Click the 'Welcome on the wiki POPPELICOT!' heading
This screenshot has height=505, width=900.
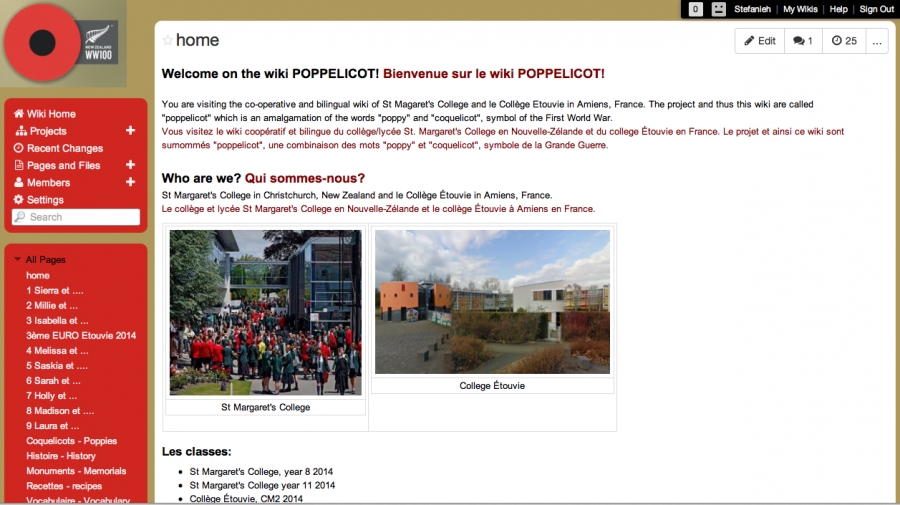pyautogui.click(x=270, y=73)
